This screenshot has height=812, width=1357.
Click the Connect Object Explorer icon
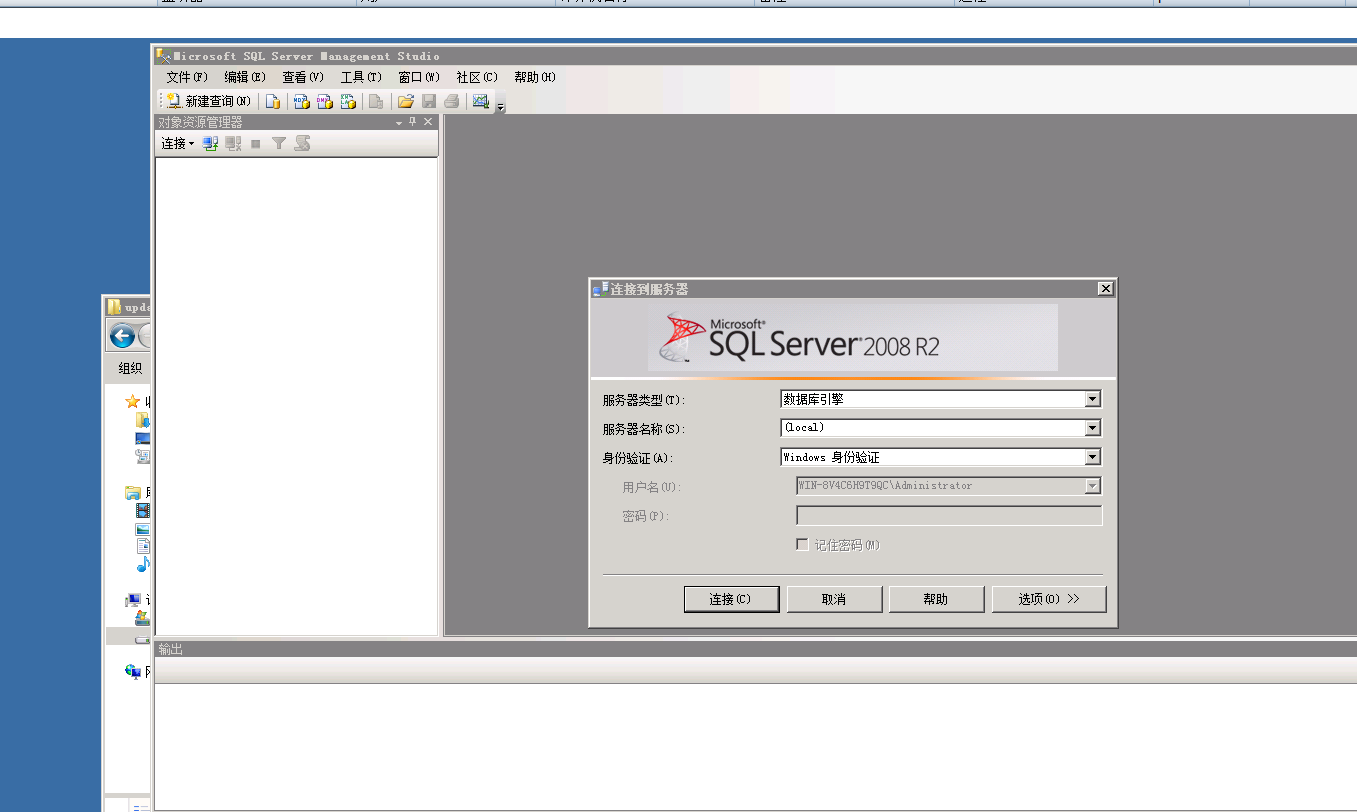click(210, 144)
